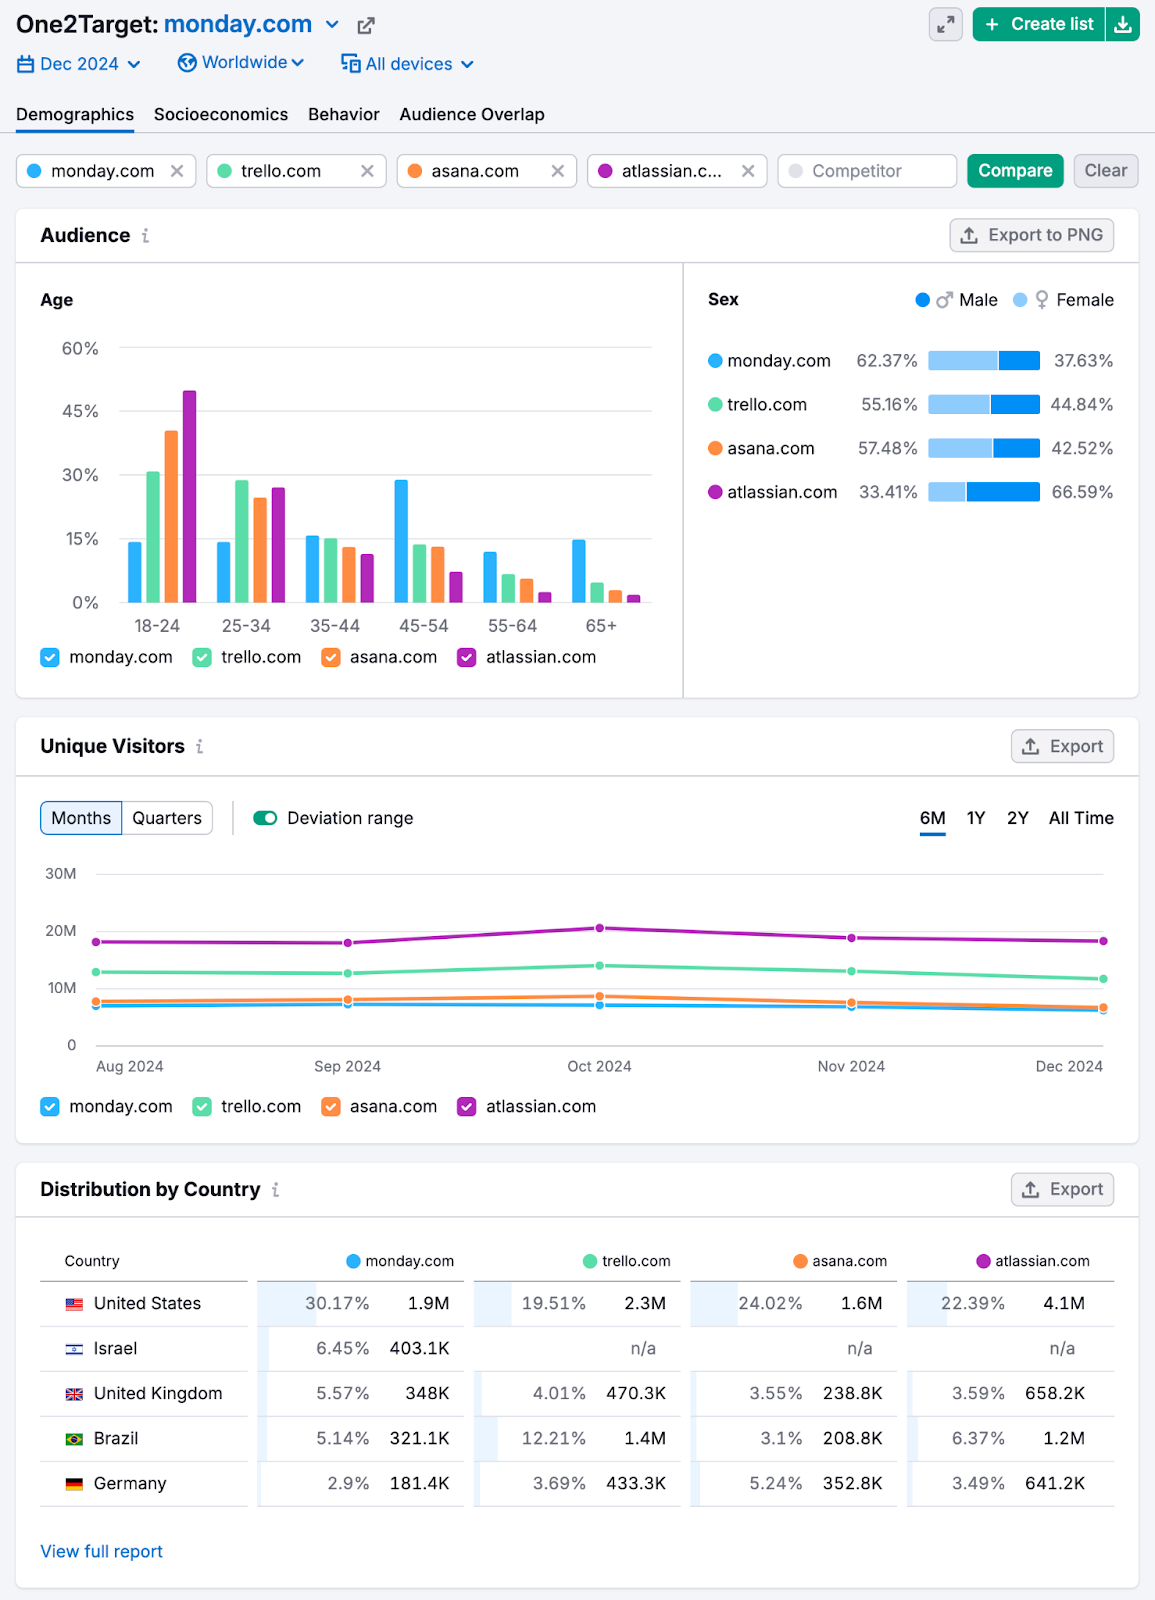The height and width of the screenshot is (1600, 1155).
Task: Click Audience info icon
Action: tap(146, 236)
